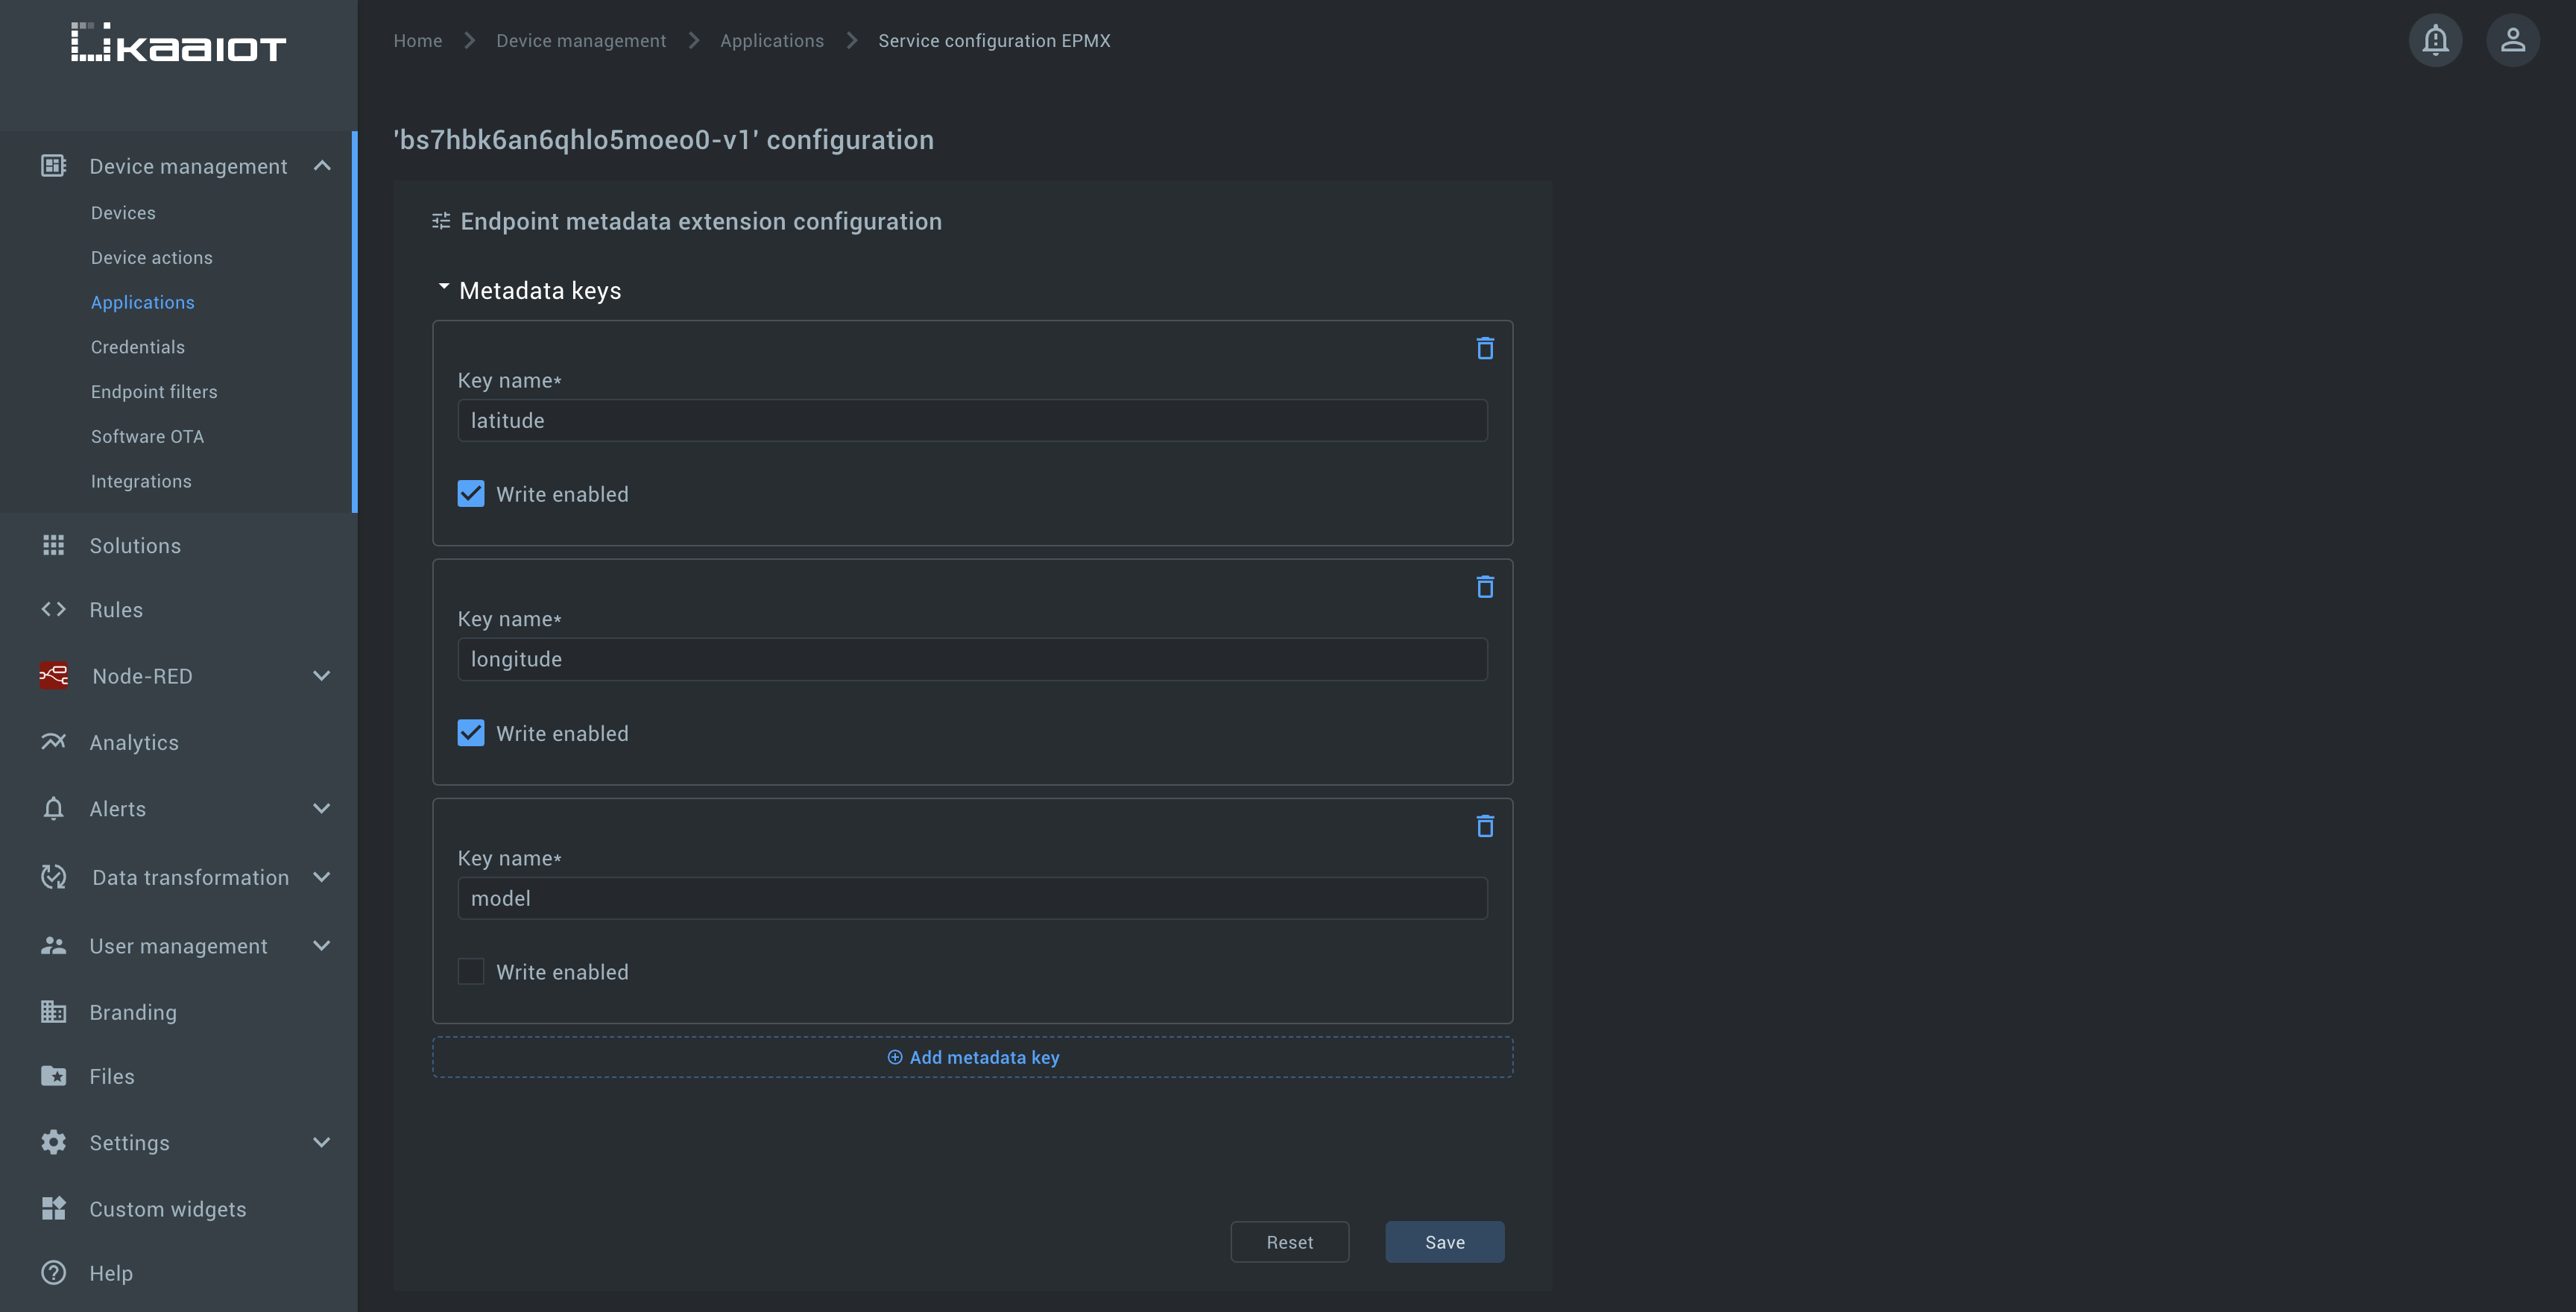Open the notifications bell icon
This screenshot has width=2576, height=1312.
tap(2435, 40)
